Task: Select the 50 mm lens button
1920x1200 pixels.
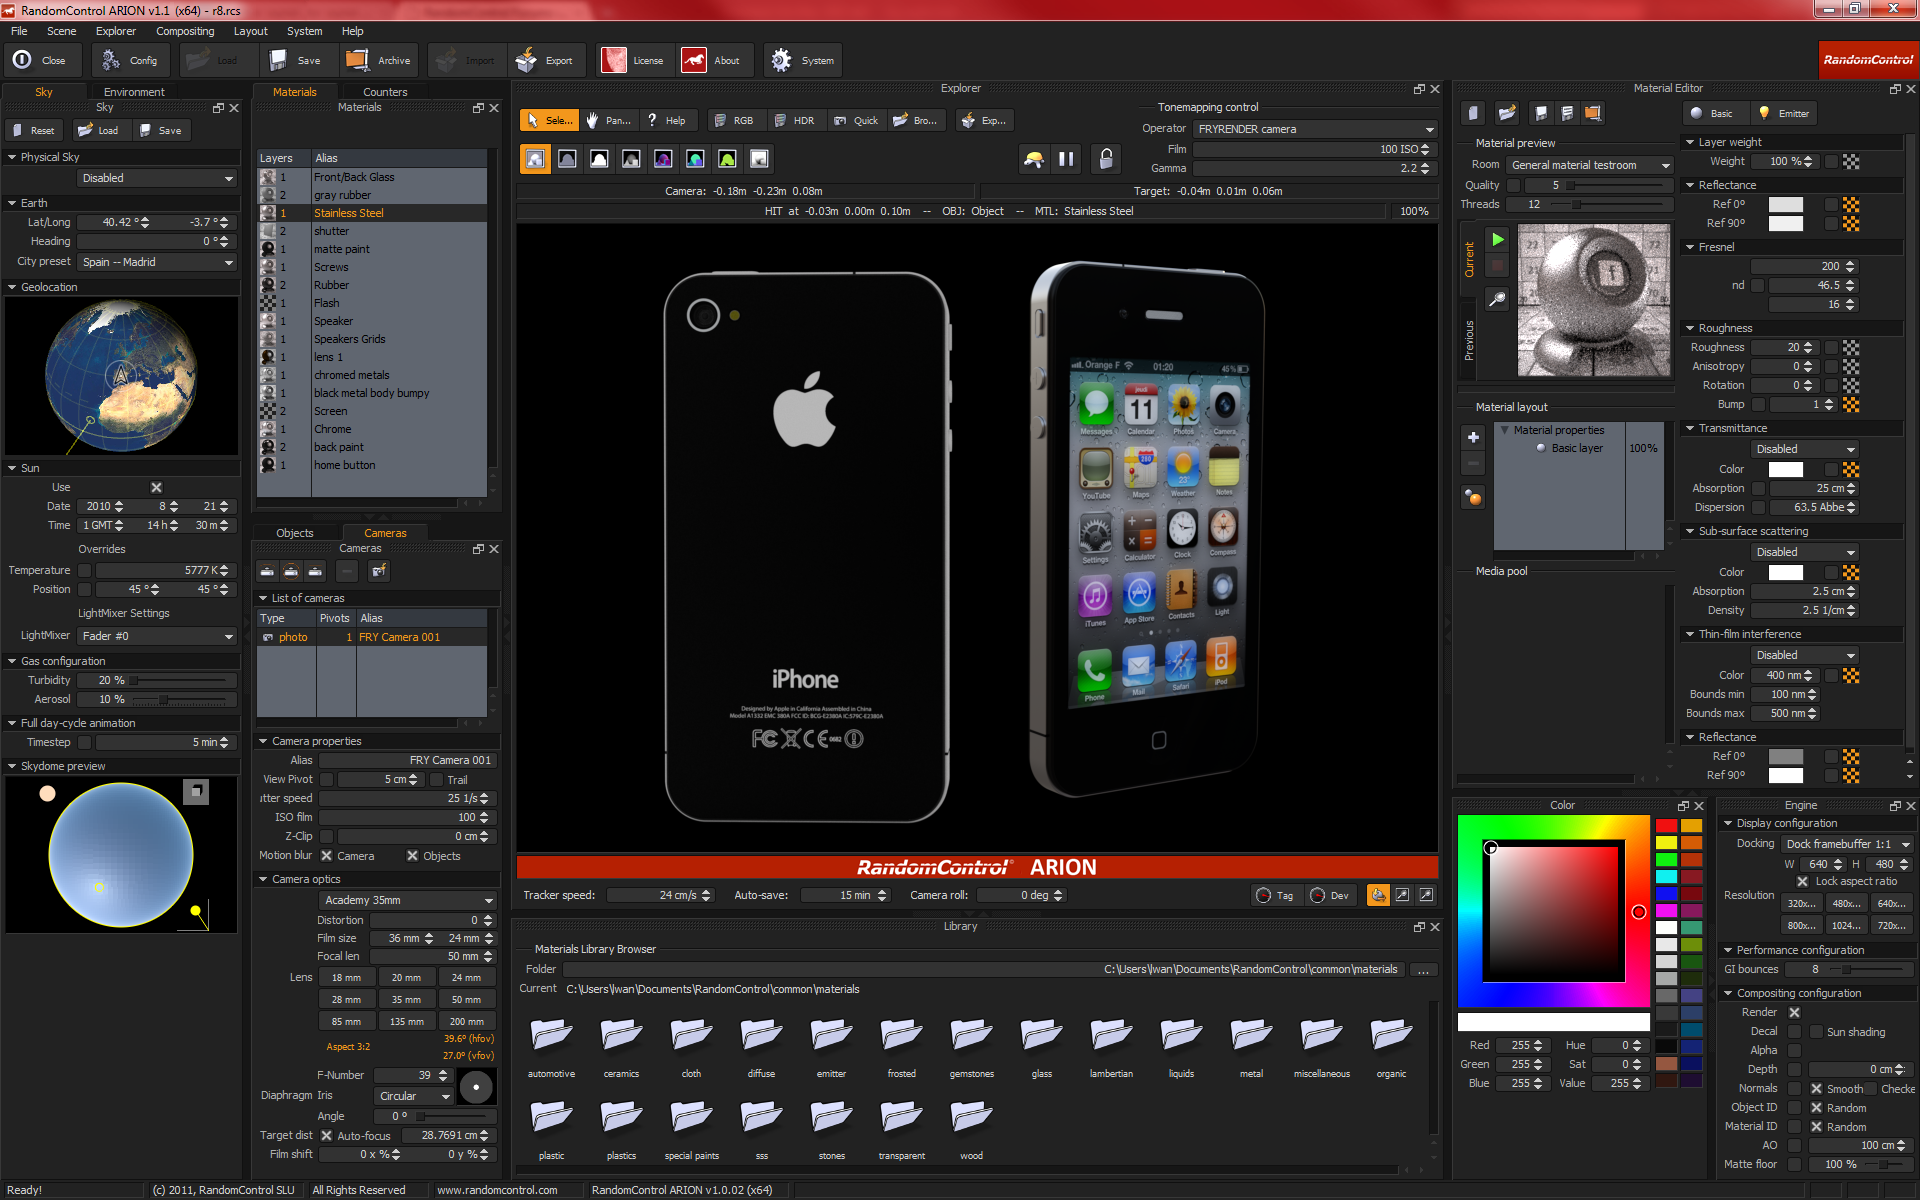Action: (465, 999)
